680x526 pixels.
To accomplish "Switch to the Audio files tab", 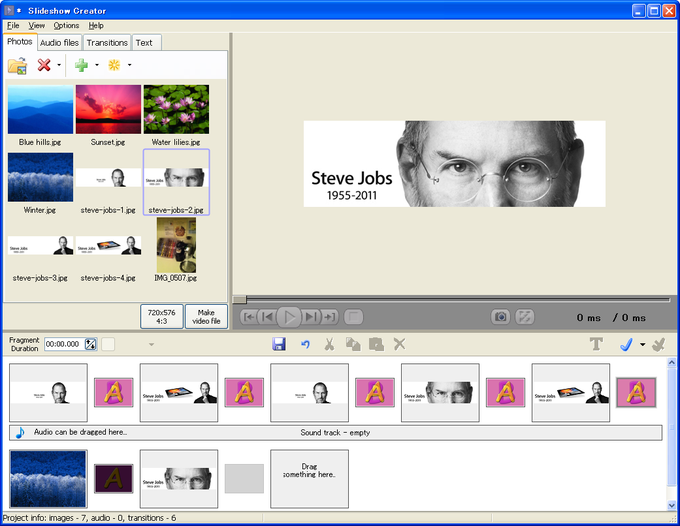I will [59, 42].
